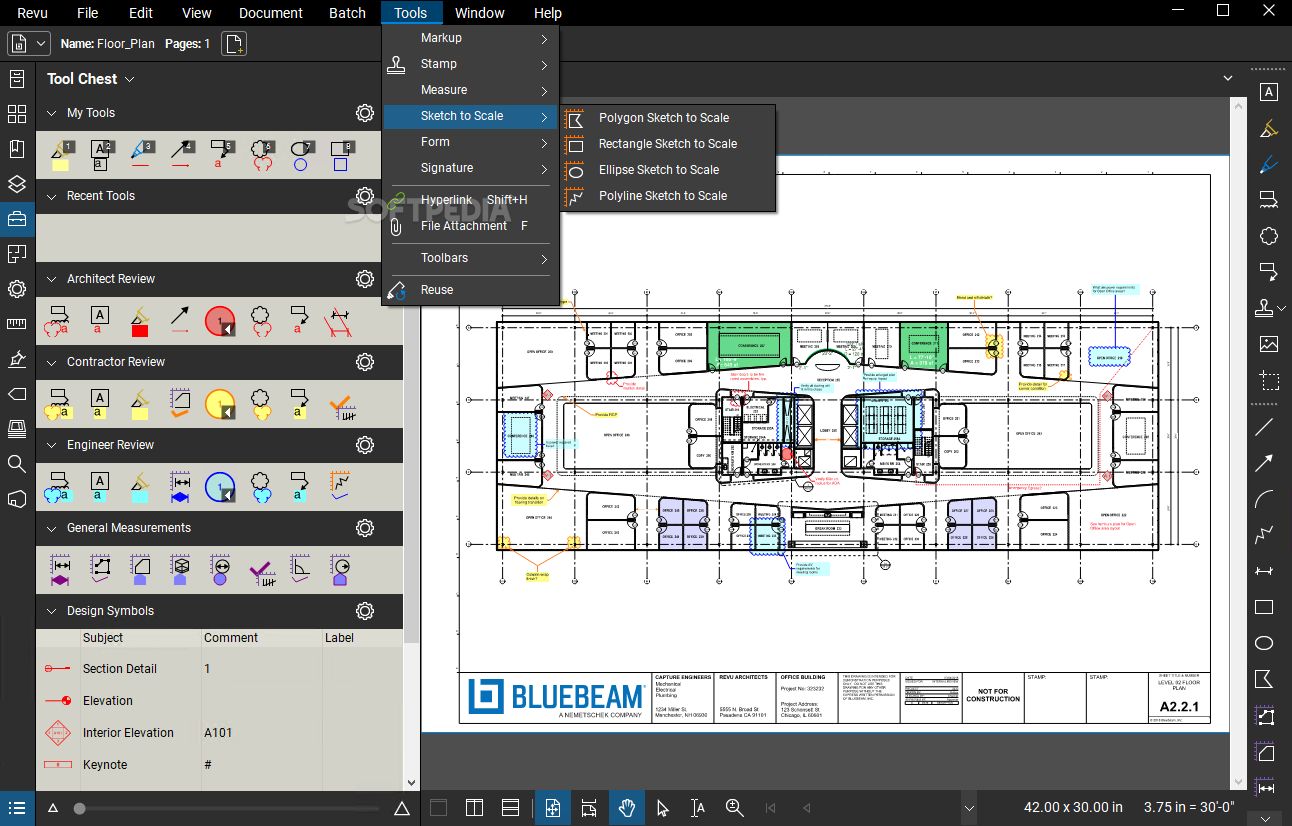Choose Polygon Sketch to Scale
Viewport: 1292px width, 826px height.
pyautogui.click(x=668, y=118)
